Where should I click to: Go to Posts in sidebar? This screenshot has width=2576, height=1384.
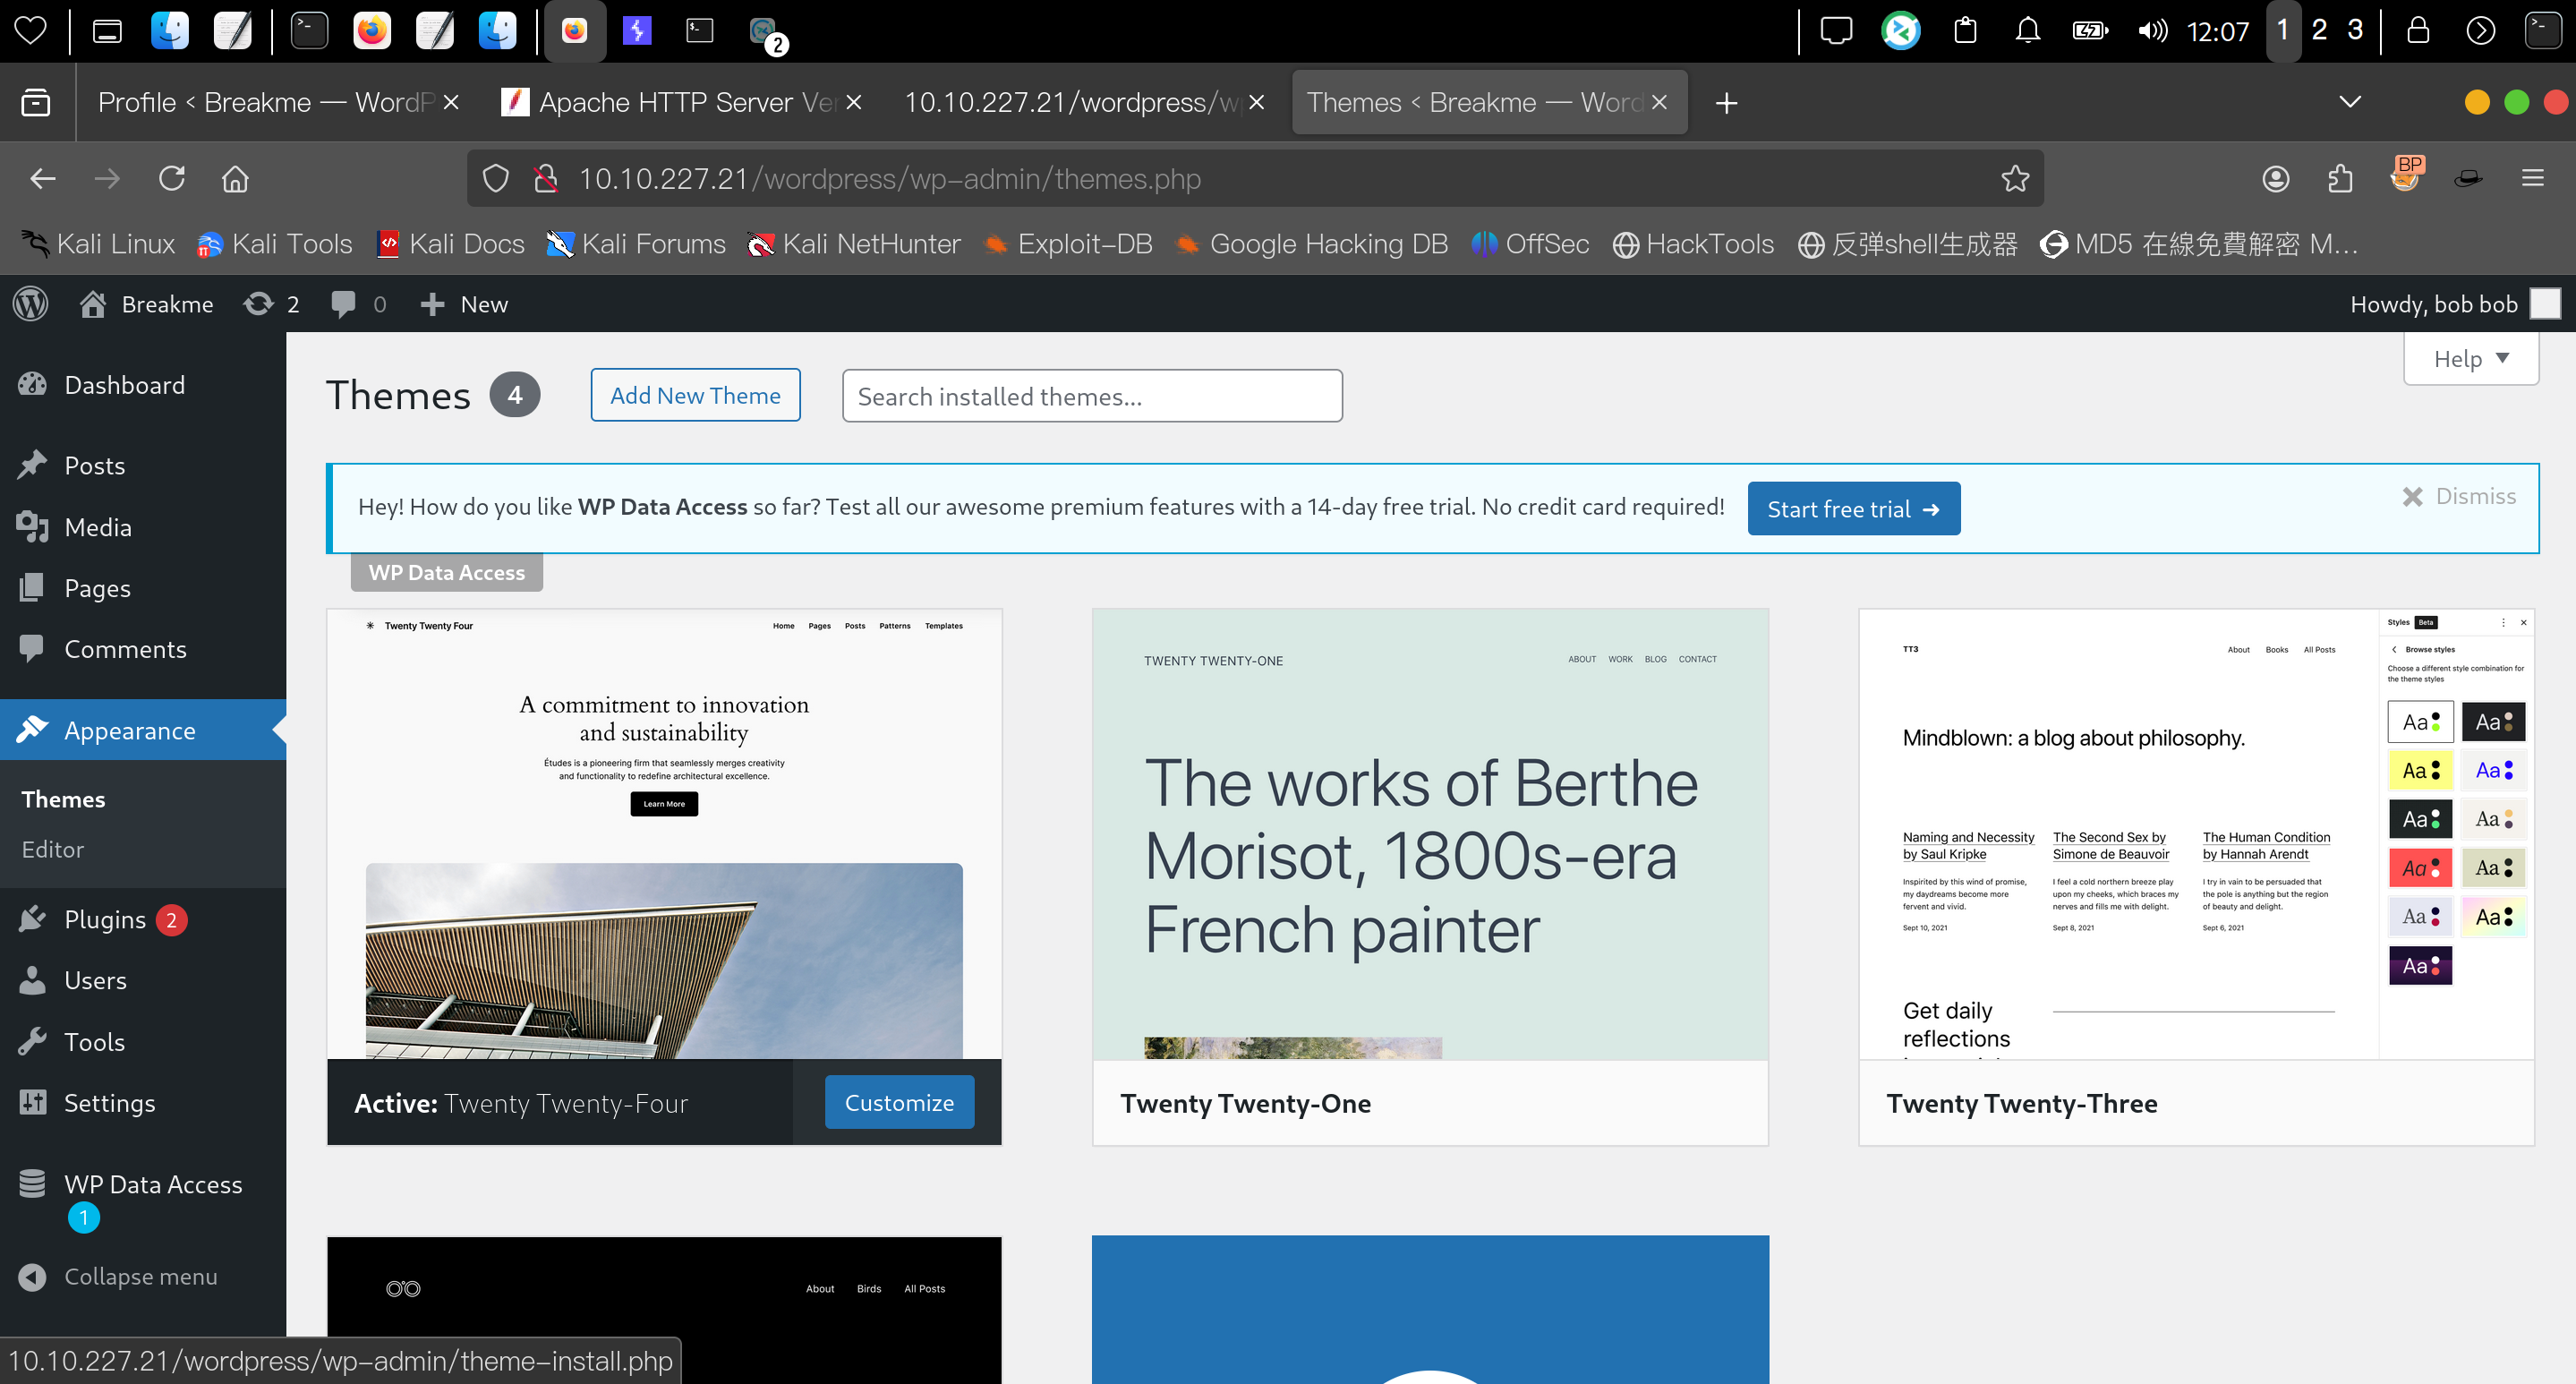(x=94, y=466)
